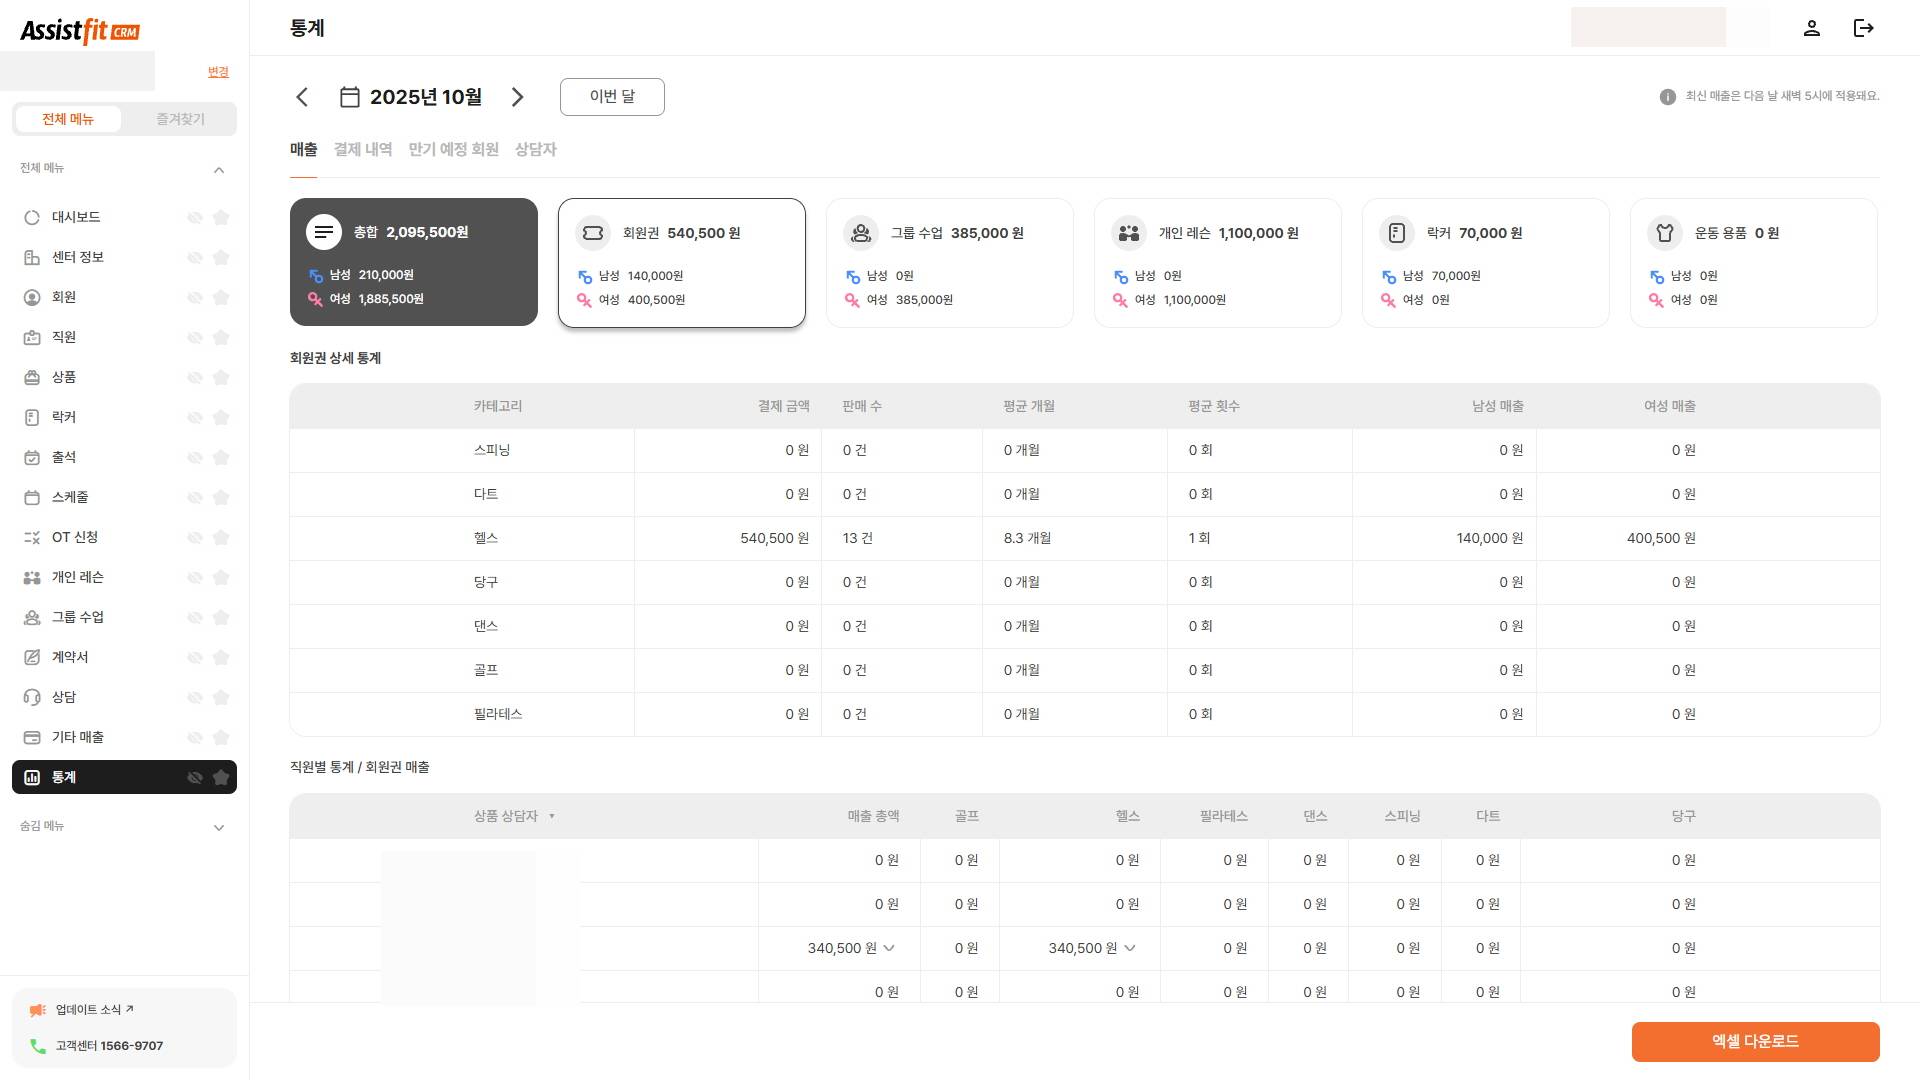
Task: Switch sidebar to 즐겨찾기 view
Action: pos(180,119)
